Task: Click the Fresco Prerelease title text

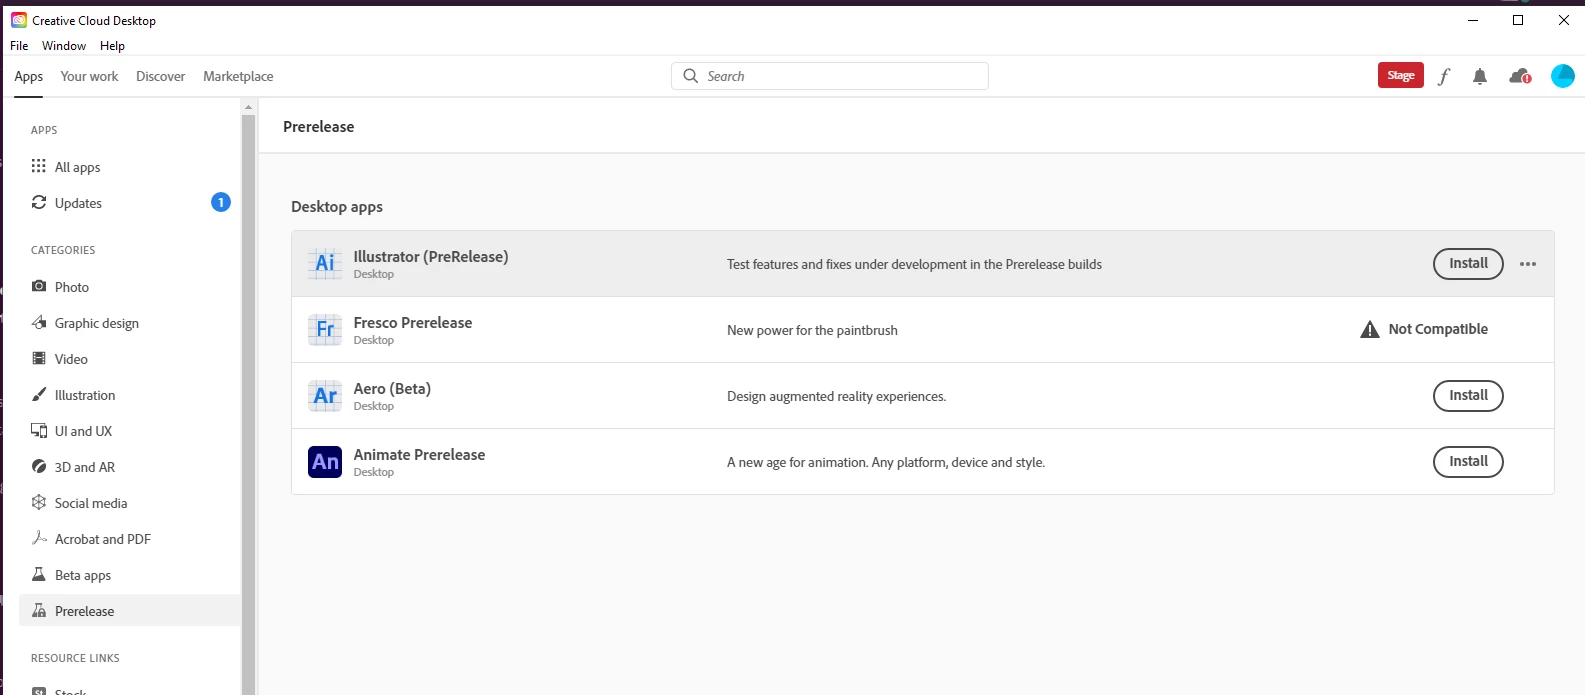Action: (x=413, y=322)
